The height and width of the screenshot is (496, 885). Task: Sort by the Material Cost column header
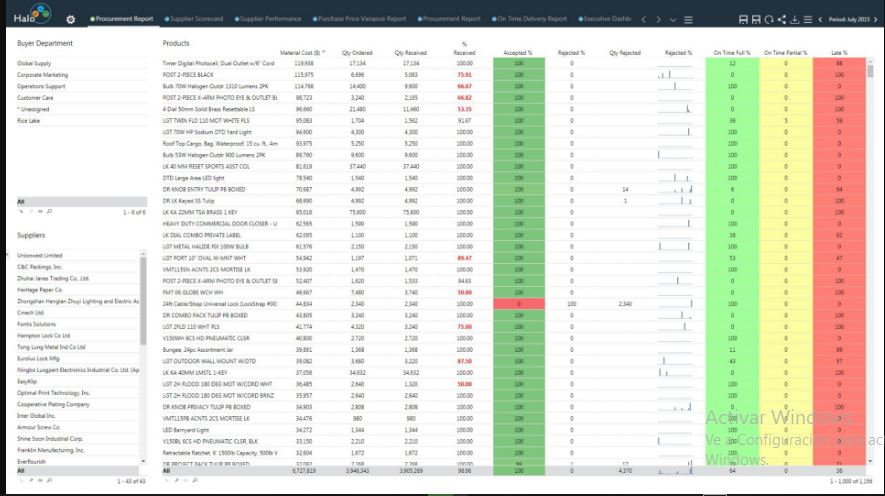tap(301, 53)
